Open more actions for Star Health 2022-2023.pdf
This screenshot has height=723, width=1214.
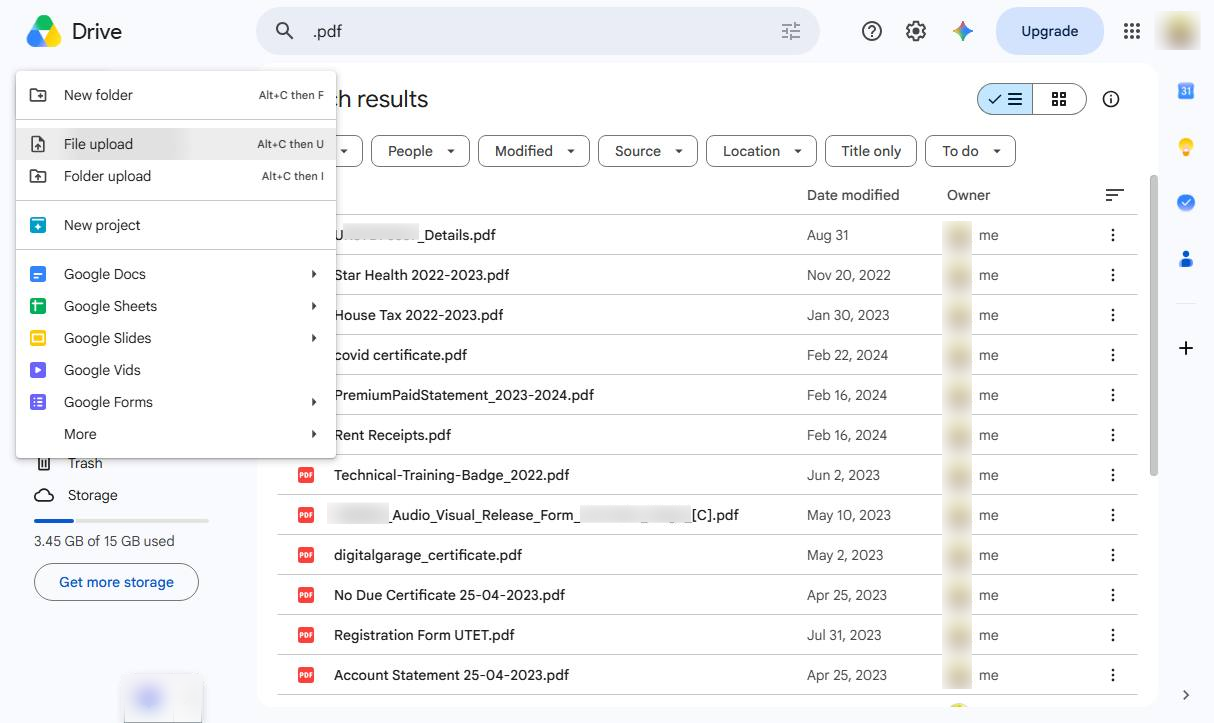1113,275
